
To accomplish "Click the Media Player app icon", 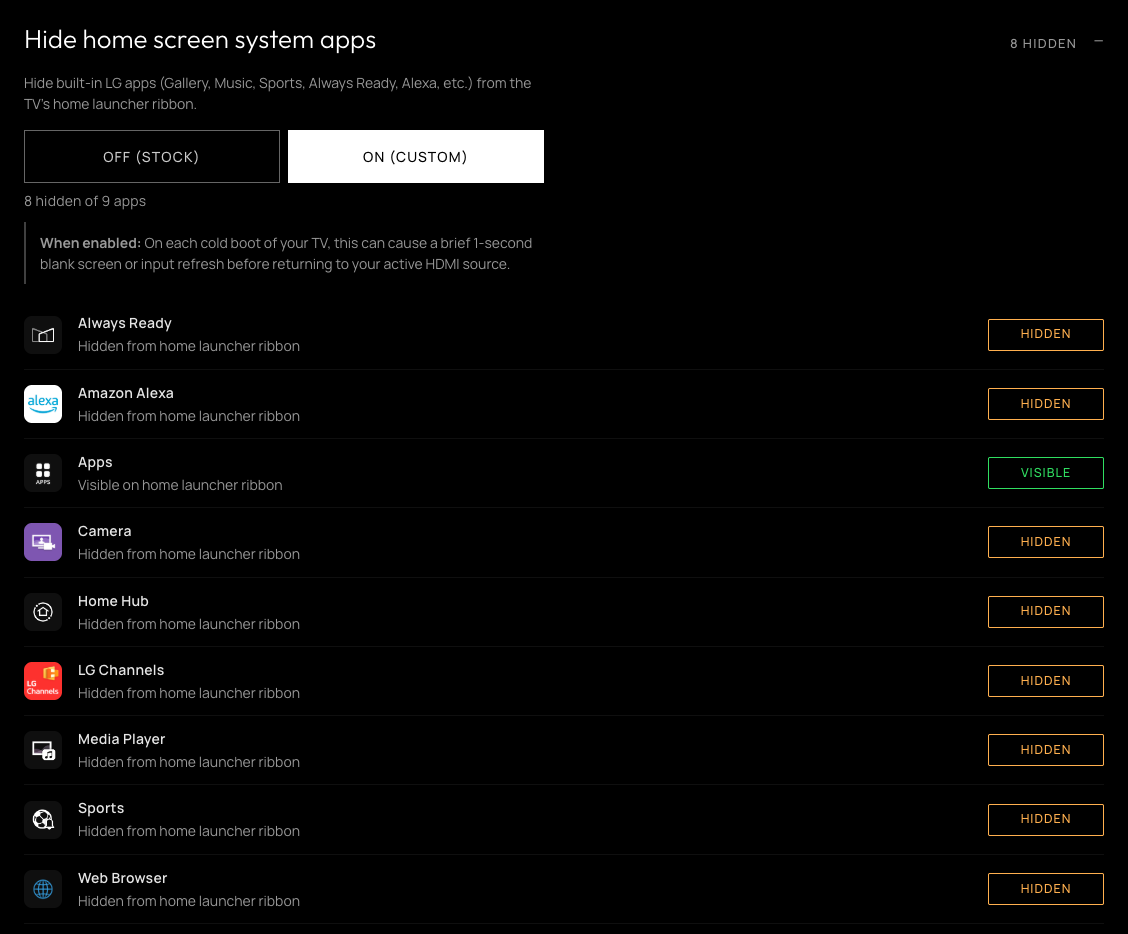I will coord(43,750).
